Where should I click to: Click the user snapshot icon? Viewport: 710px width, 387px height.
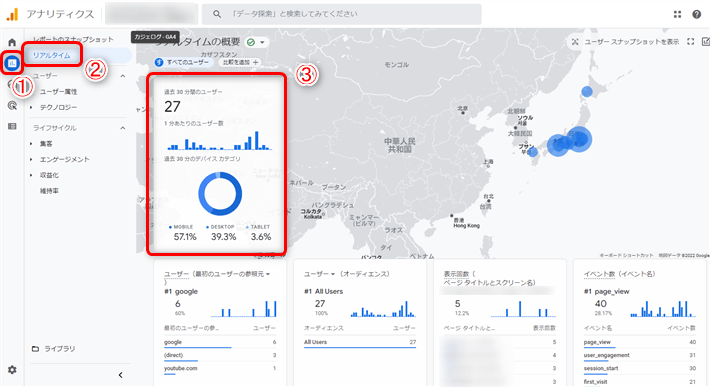coord(575,42)
